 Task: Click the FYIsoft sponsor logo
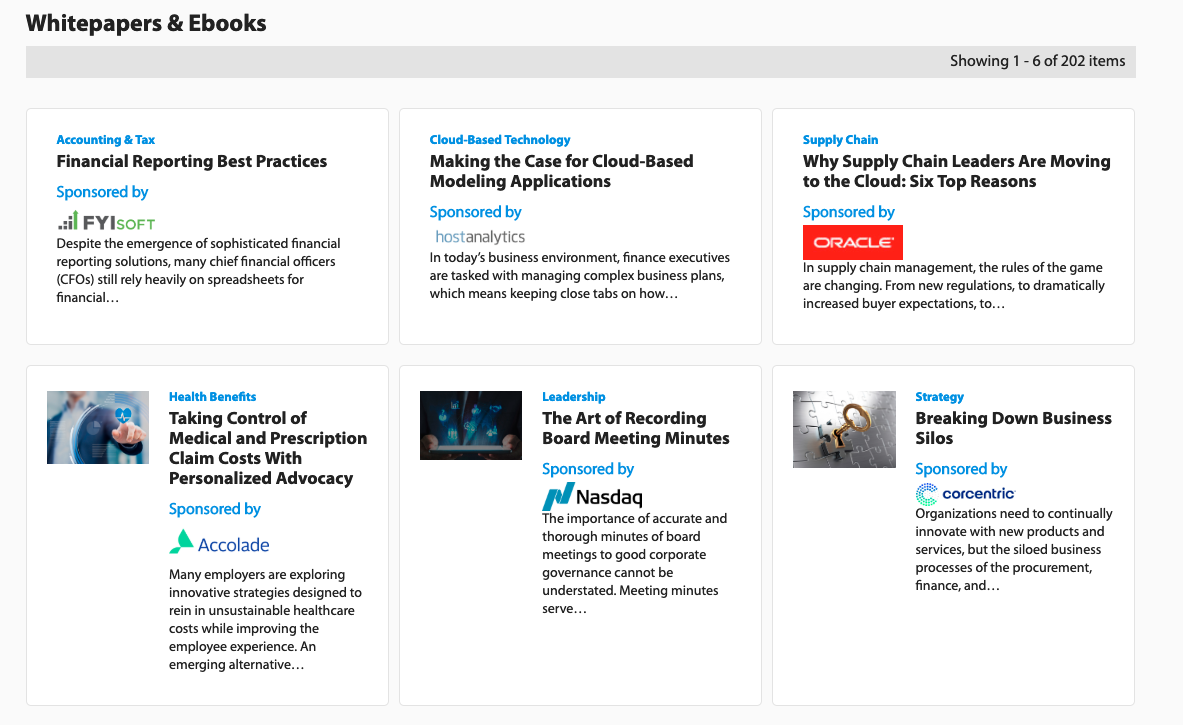(106, 222)
